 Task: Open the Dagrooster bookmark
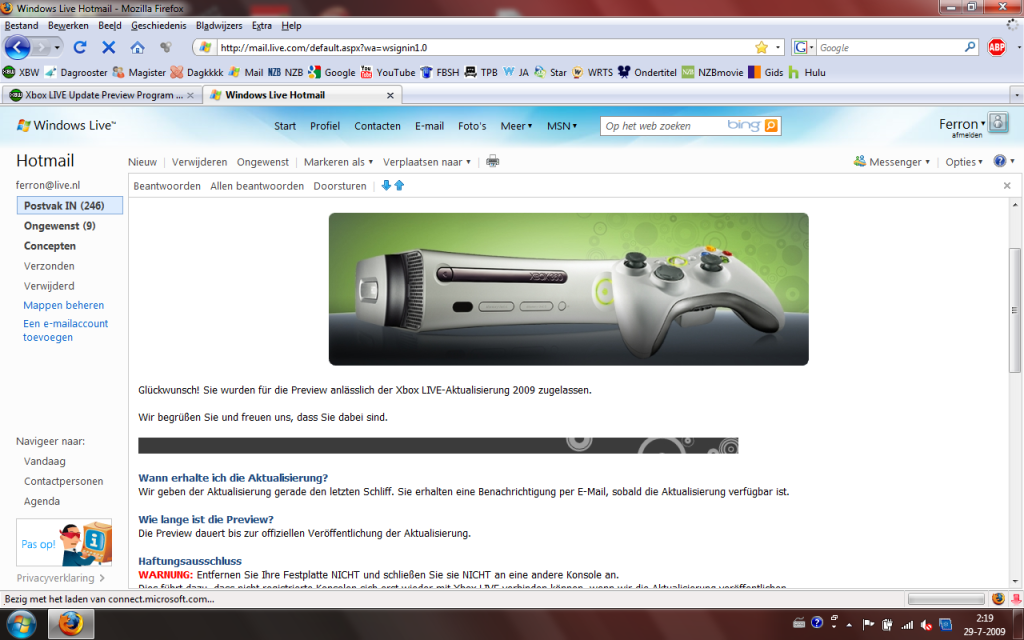76,72
